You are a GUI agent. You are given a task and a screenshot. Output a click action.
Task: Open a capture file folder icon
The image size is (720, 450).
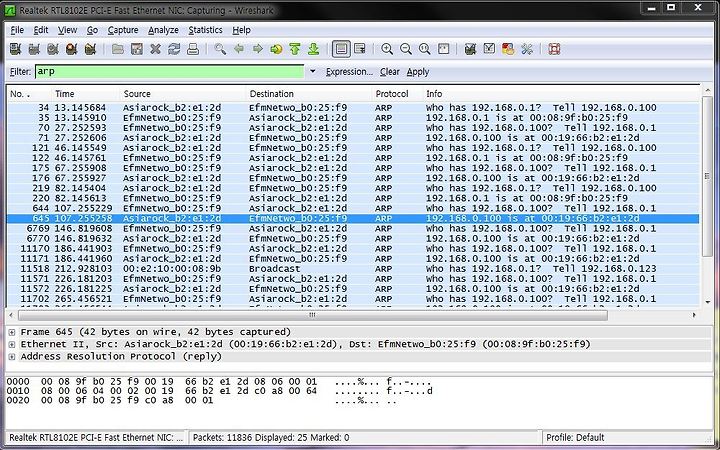[x=118, y=49]
